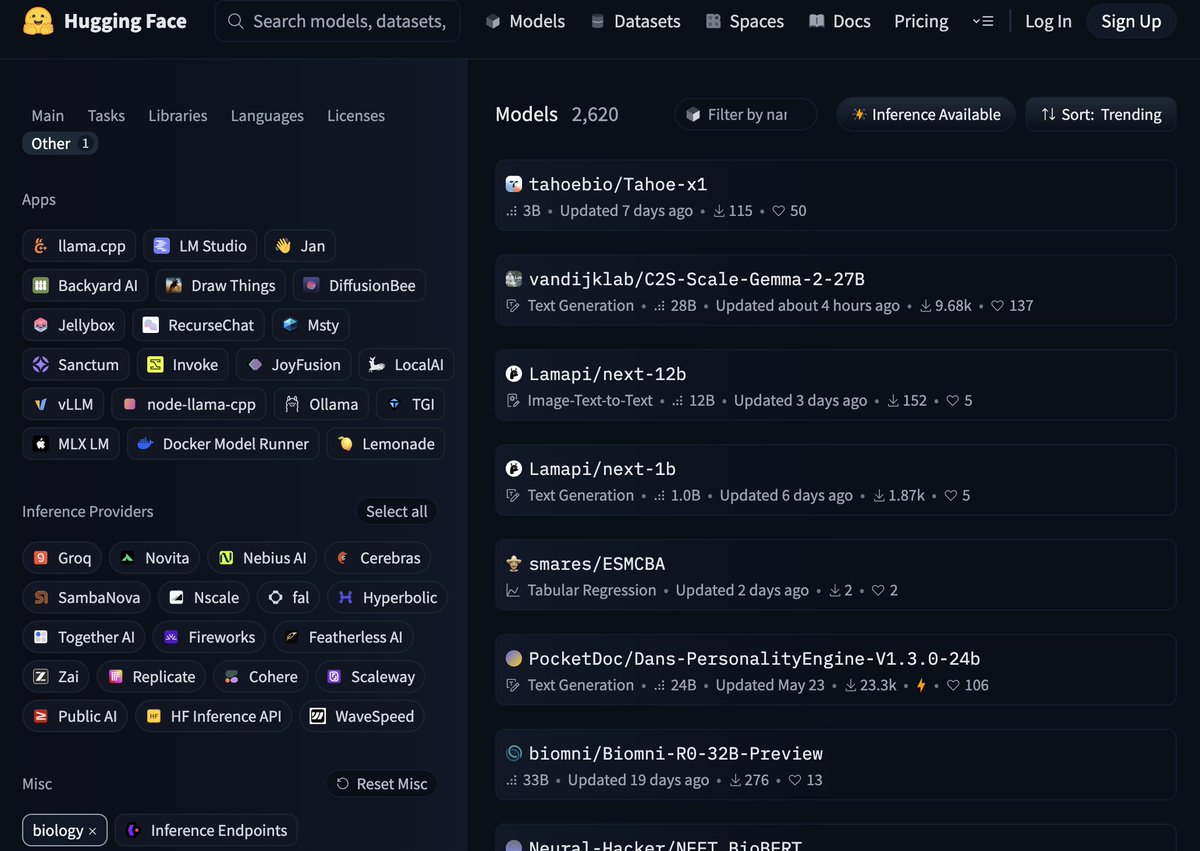This screenshot has height=851, width=1200.
Task: Toggle the Inference Endpoints misc filter
Action: point(206,831)
